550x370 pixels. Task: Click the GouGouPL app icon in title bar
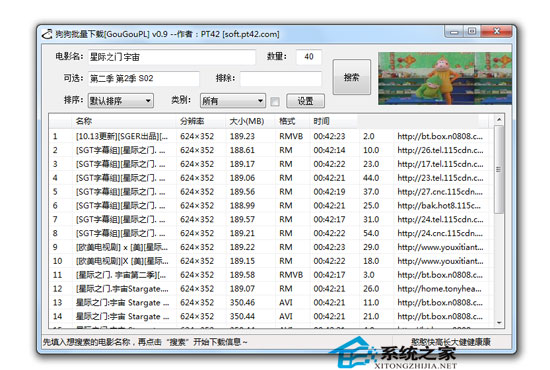click(47, 34)
